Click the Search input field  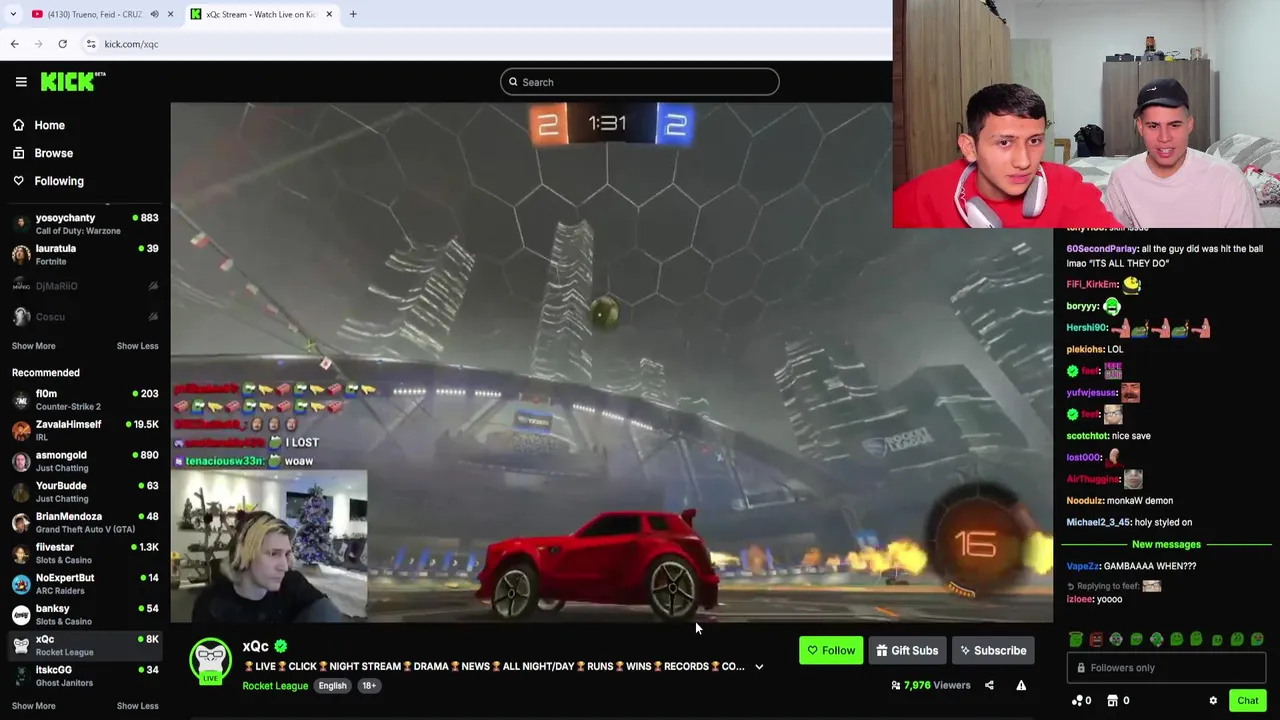[x=640, y=82]
